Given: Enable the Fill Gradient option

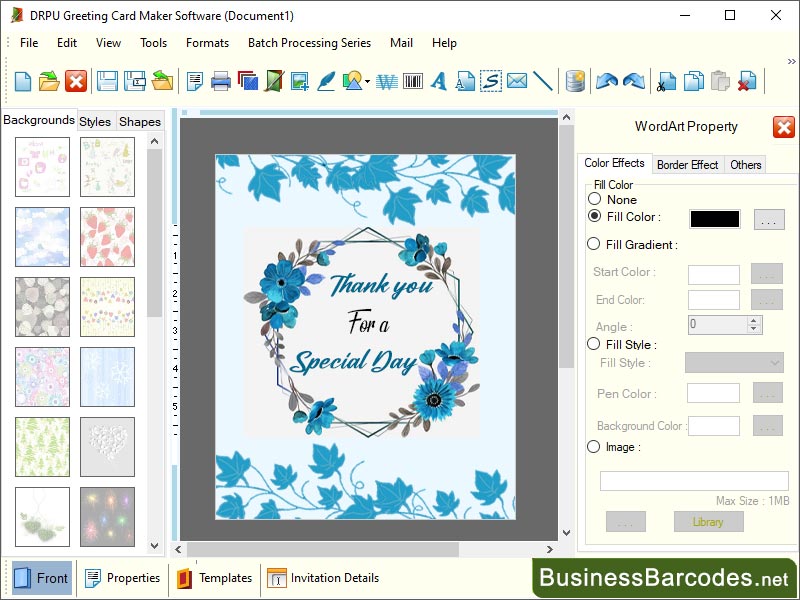Looking at the screenshot, I should (594, 244).
